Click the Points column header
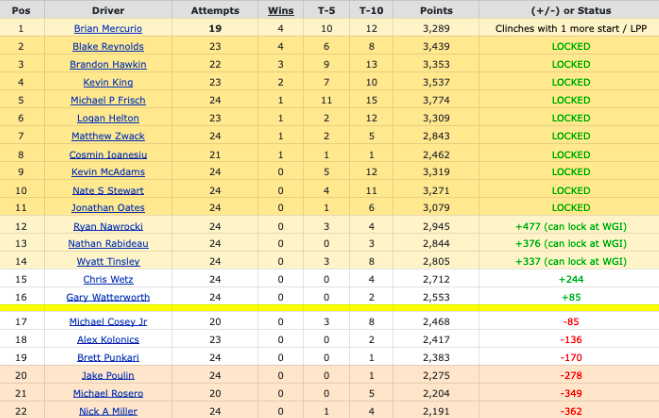The width and height of the screenshot is (659, 418). point(436,11)
